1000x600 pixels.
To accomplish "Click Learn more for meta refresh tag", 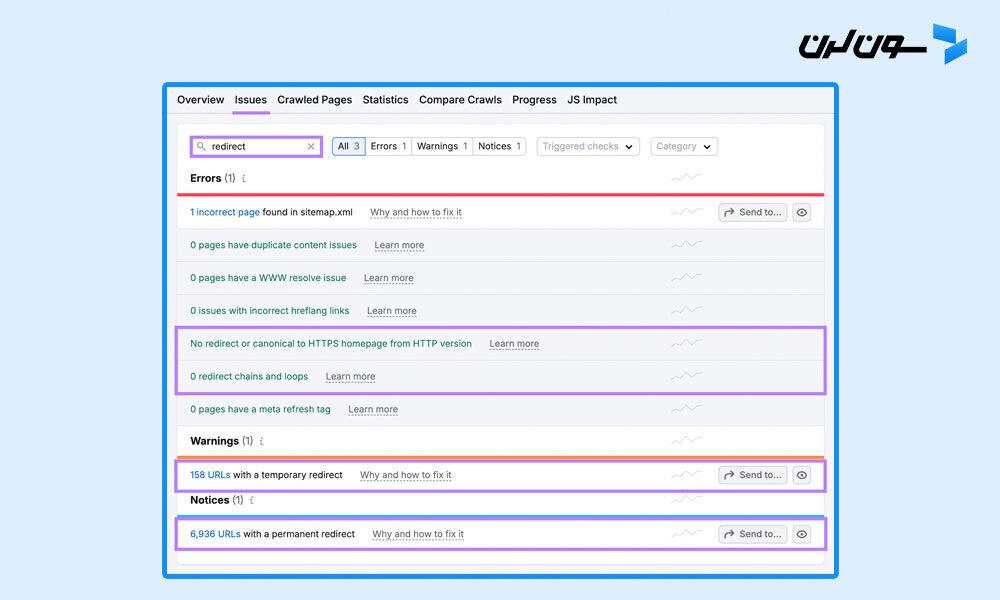I will 373,409.
